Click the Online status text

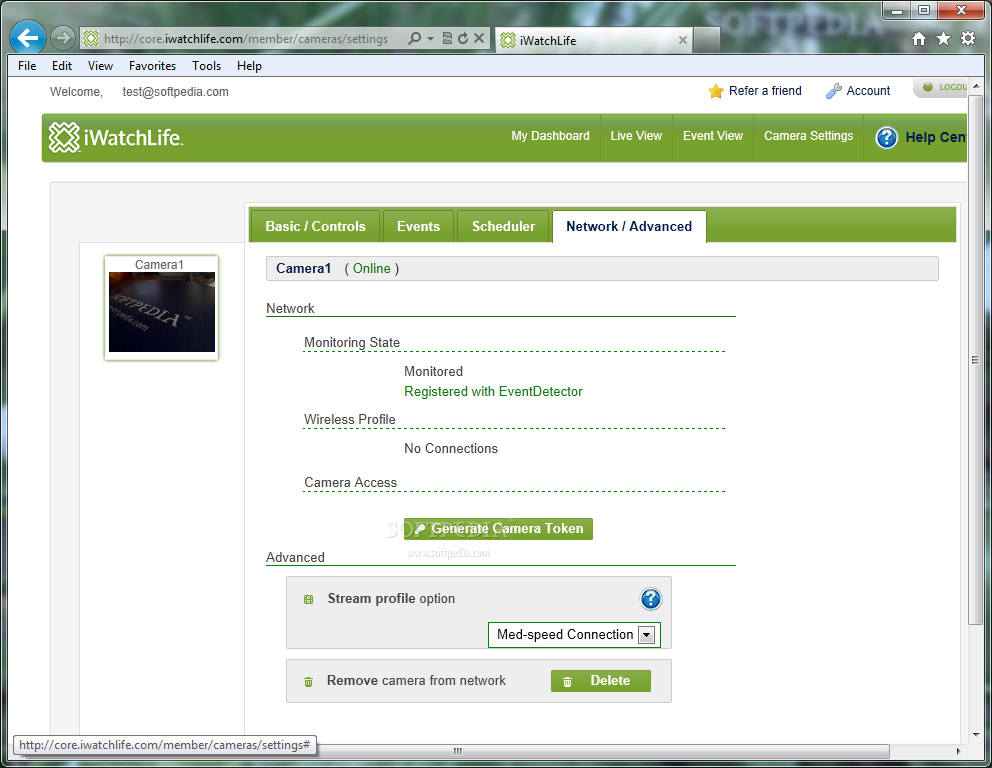[x=371, y=268]
